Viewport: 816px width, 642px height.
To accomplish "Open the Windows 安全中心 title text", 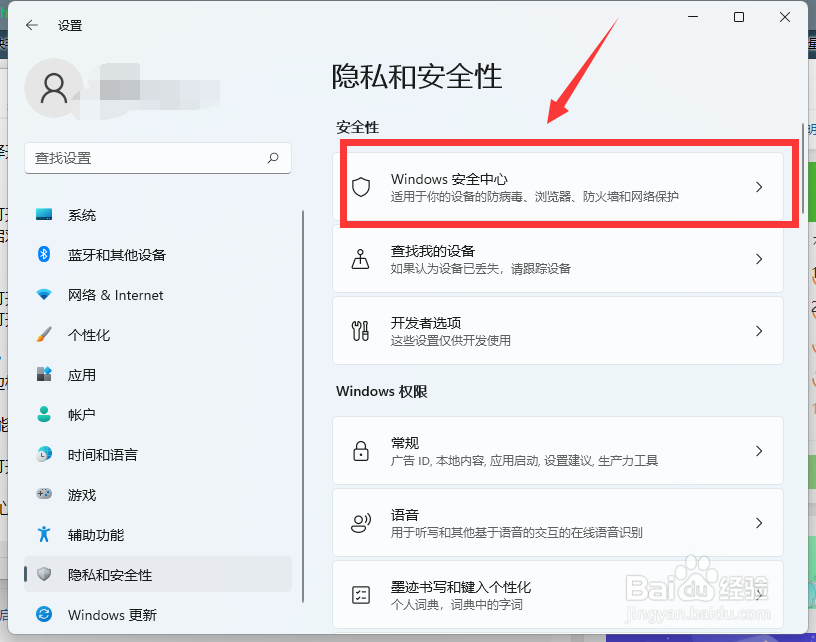I will [x=449, y=179].
